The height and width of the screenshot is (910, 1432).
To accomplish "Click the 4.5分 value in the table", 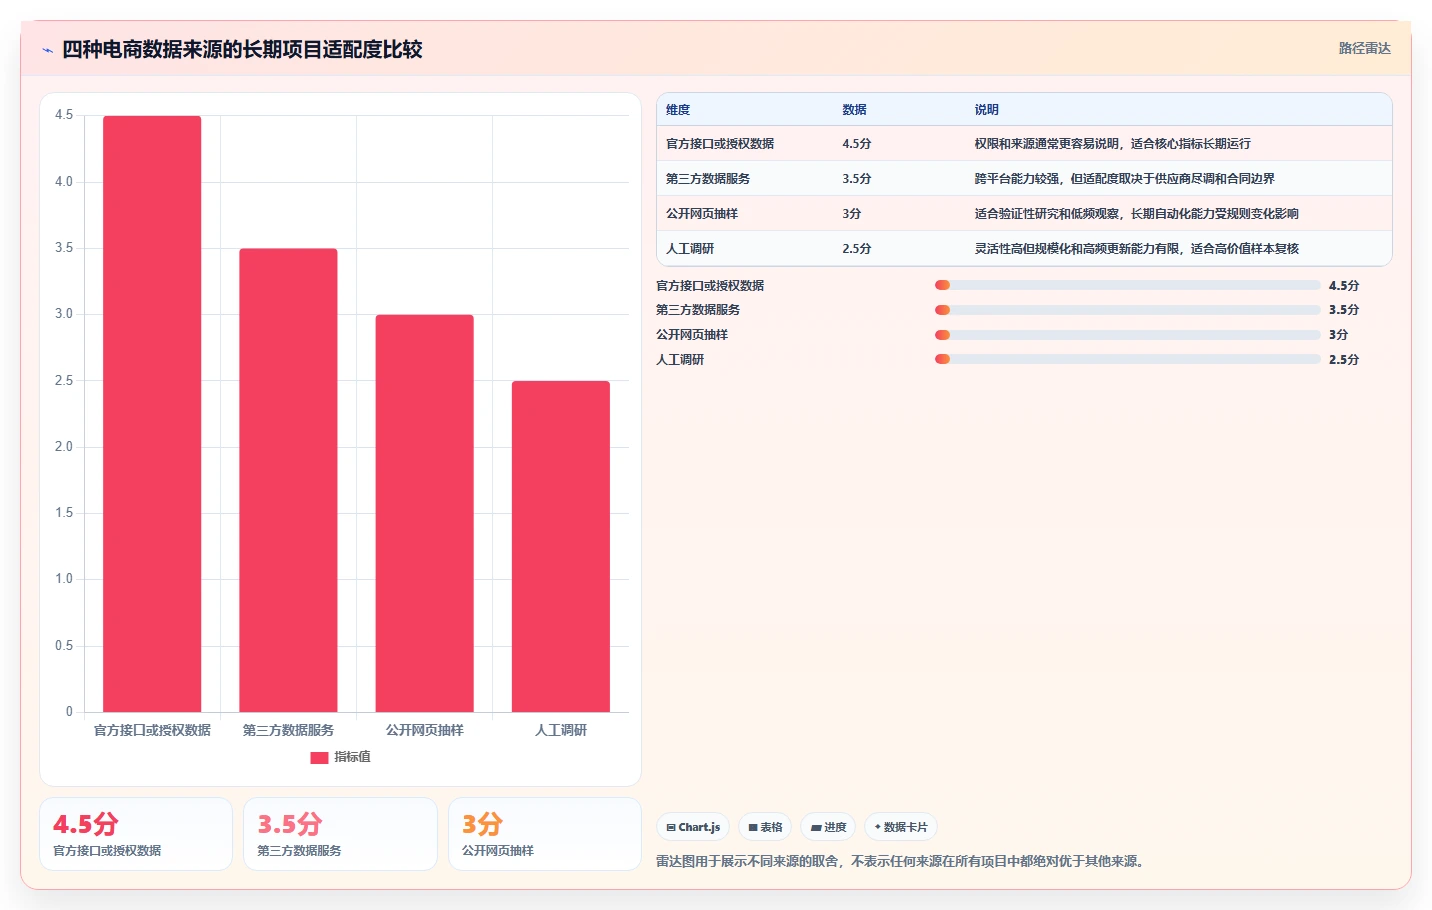I will point(857,144).
